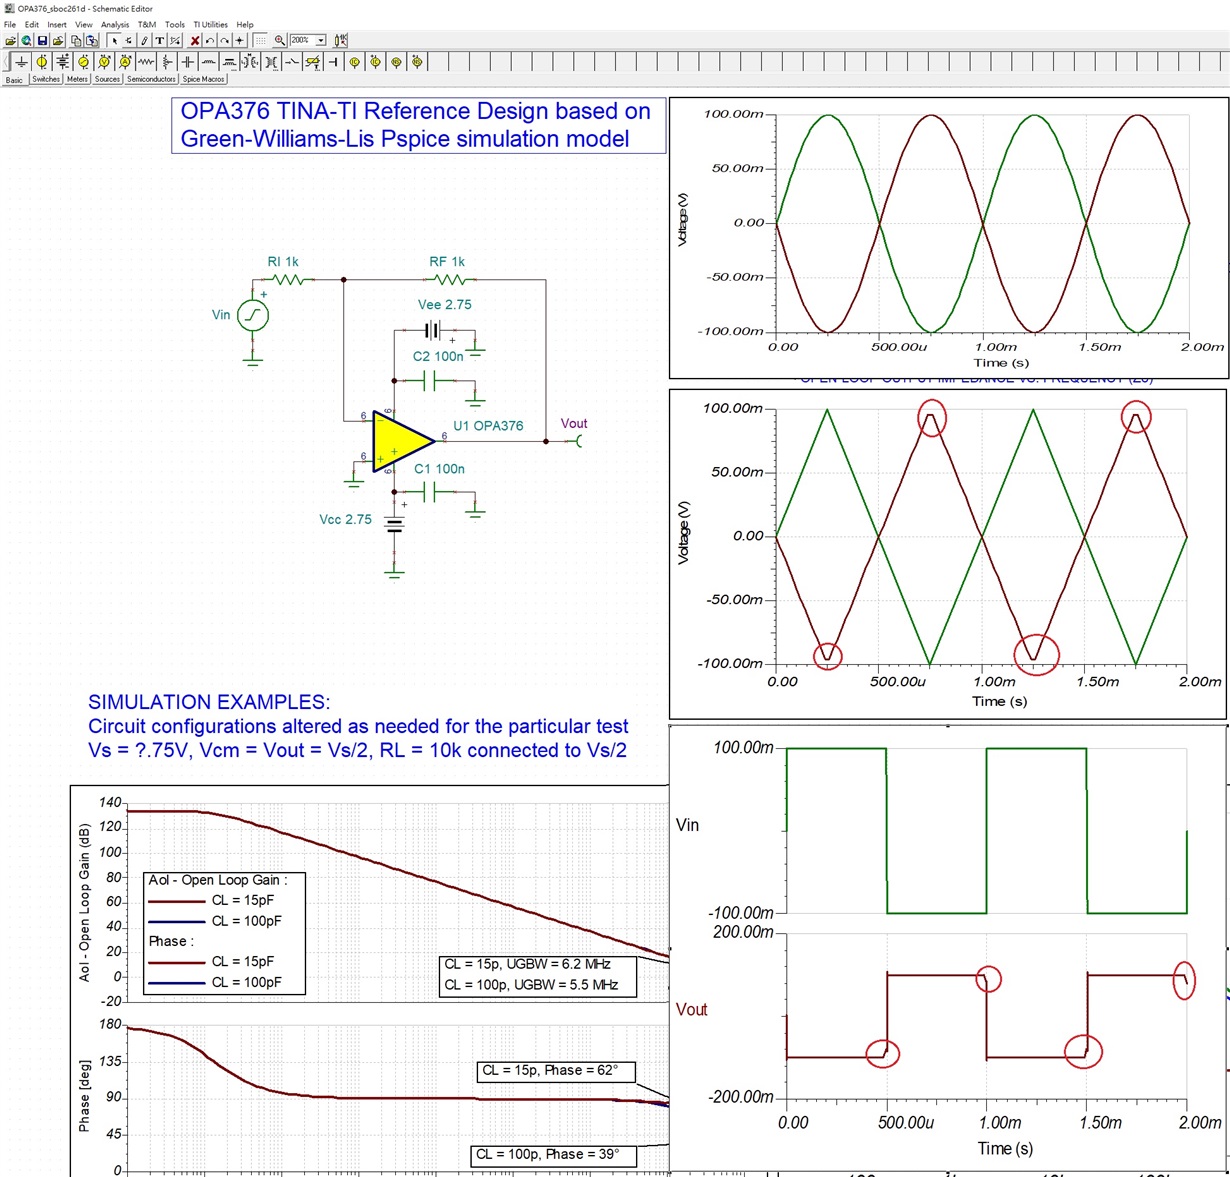
Task: Insert a battery component
Action: [63, 62]
